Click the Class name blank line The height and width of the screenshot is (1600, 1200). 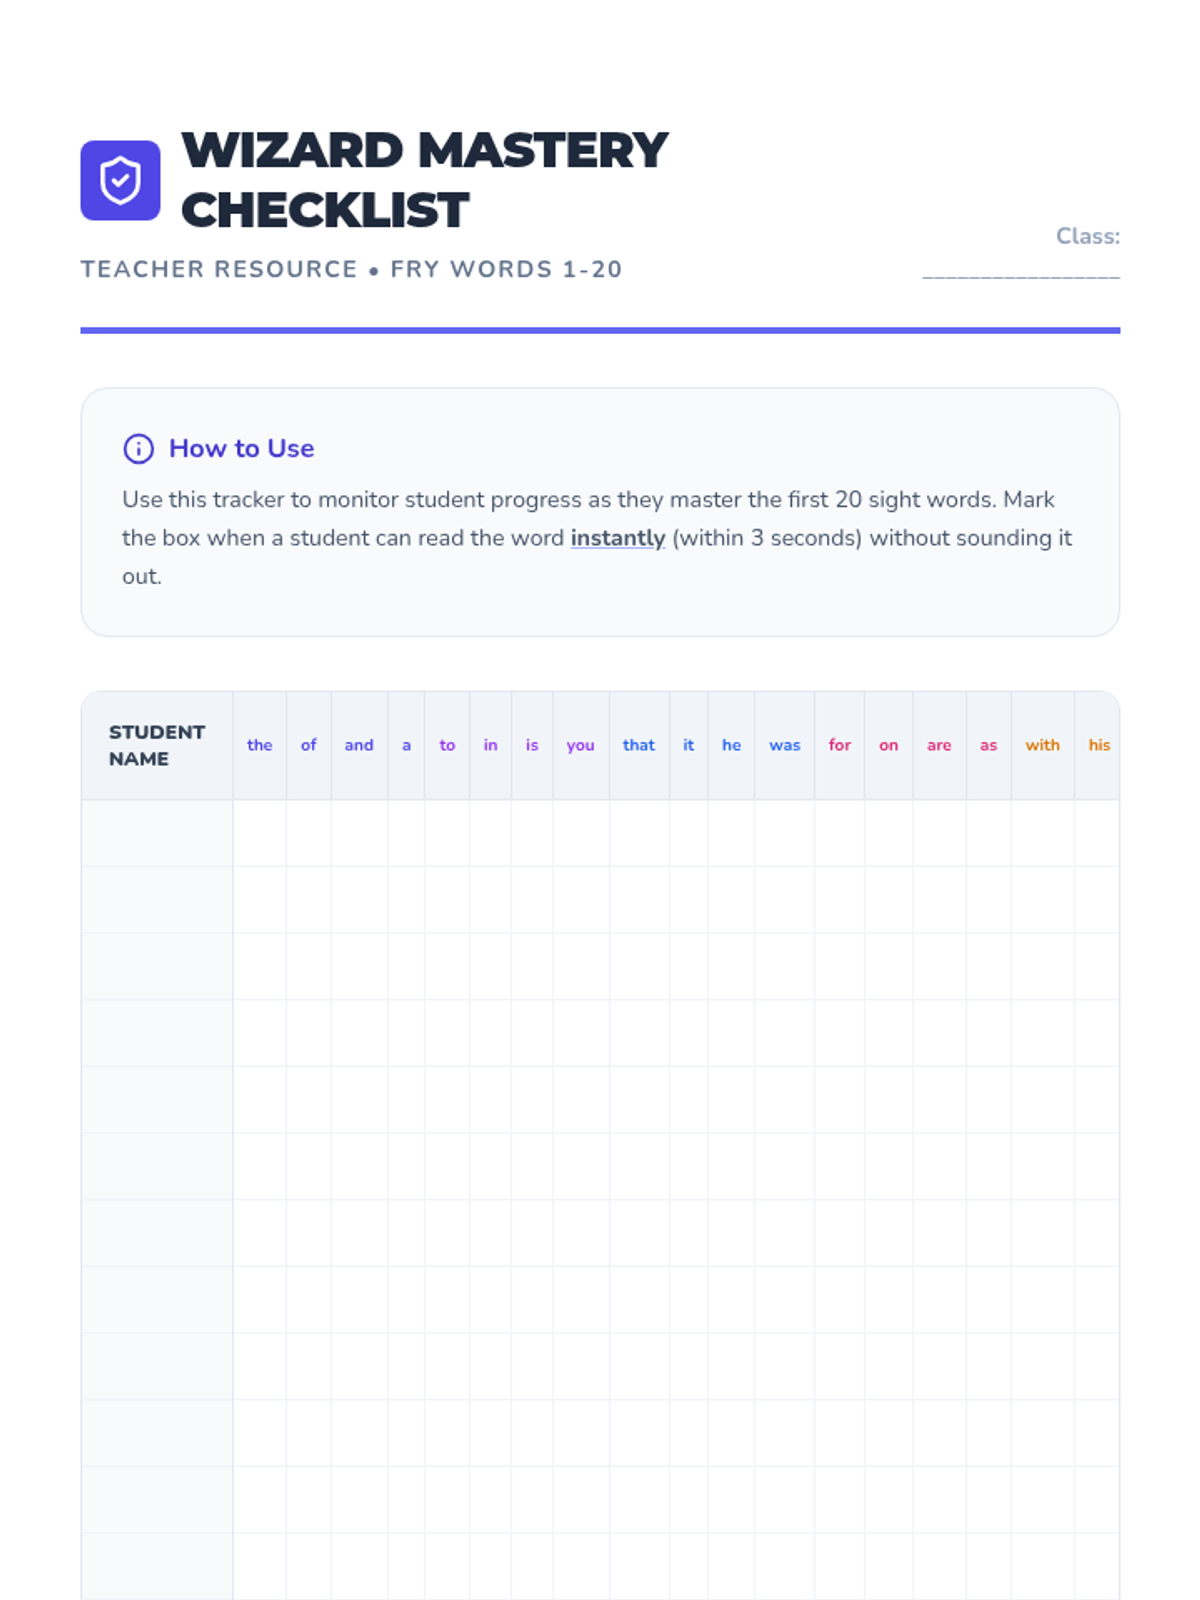click(1021, 272)
